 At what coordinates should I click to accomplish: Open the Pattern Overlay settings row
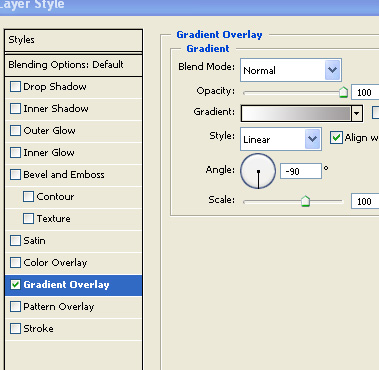tap(74, 307)
